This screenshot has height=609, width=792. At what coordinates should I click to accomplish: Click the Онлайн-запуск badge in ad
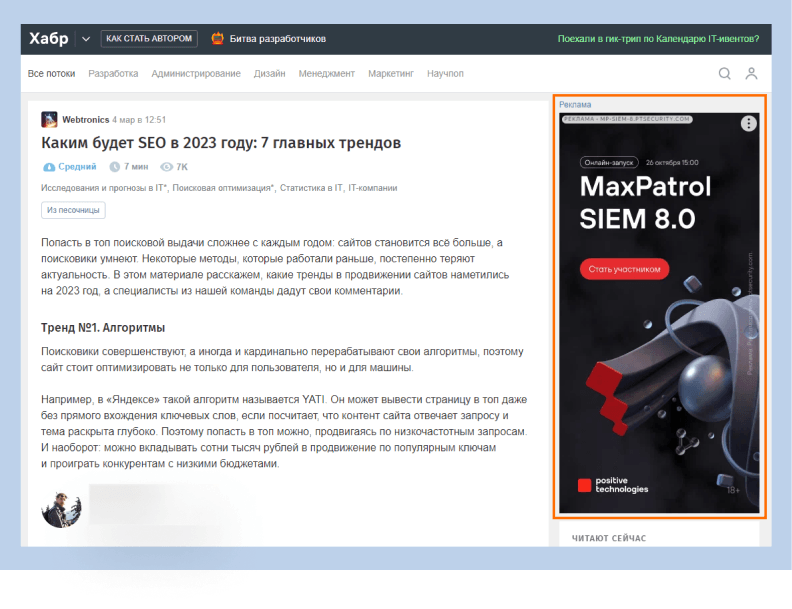(609, 163)
